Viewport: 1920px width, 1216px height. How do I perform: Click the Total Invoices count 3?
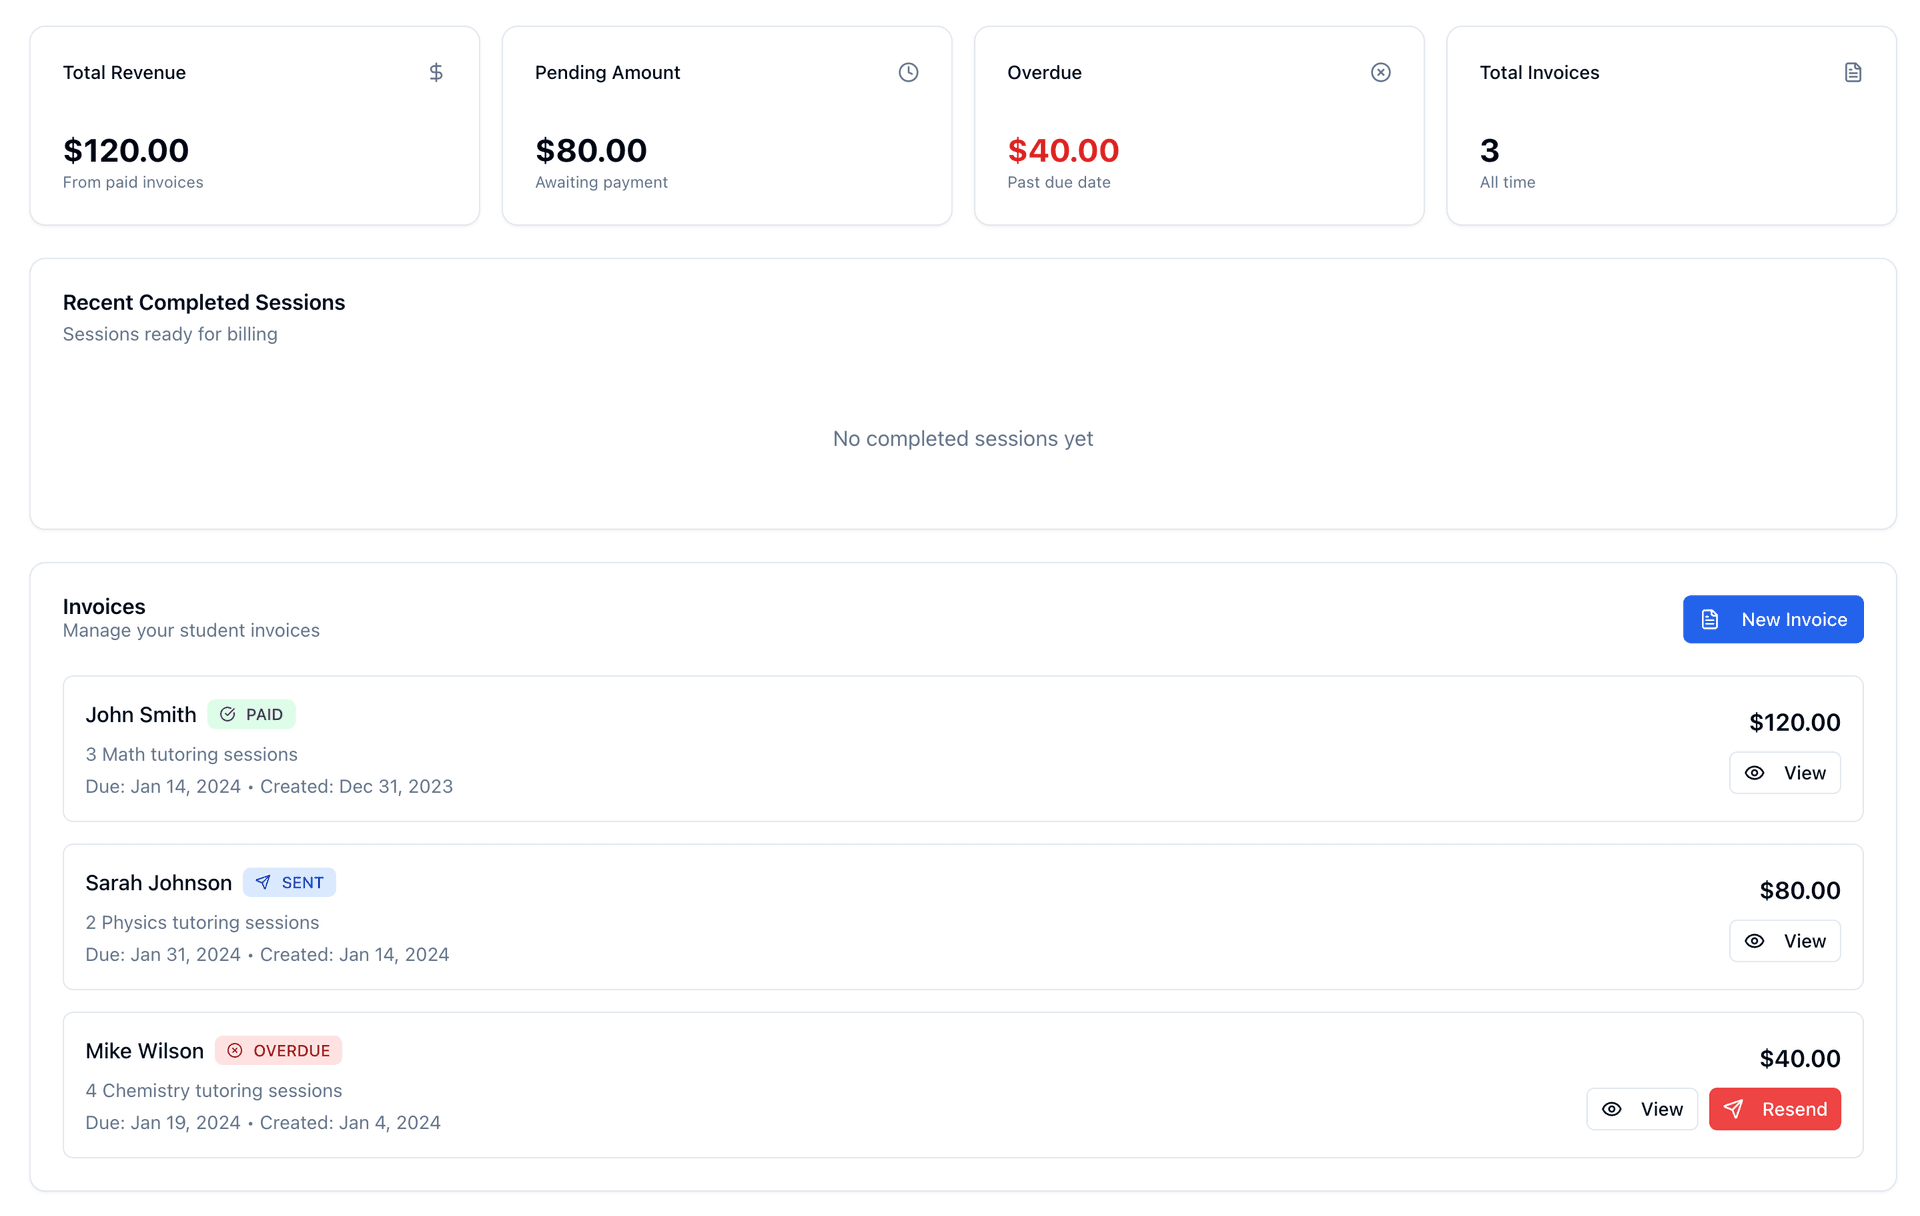click(1489, 150)
